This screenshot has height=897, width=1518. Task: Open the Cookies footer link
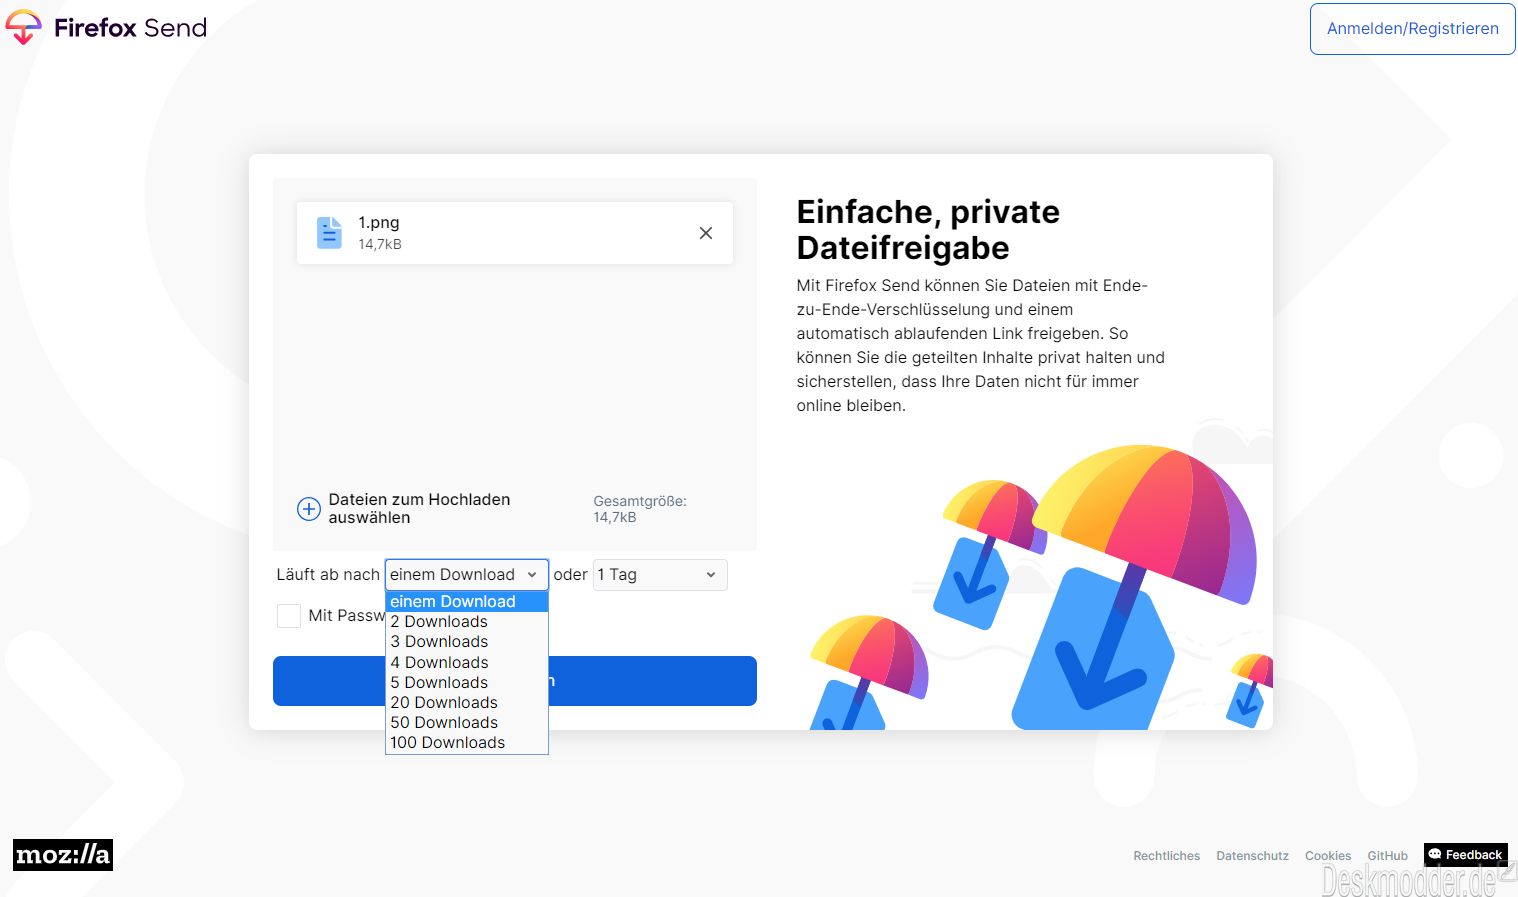1328,856
